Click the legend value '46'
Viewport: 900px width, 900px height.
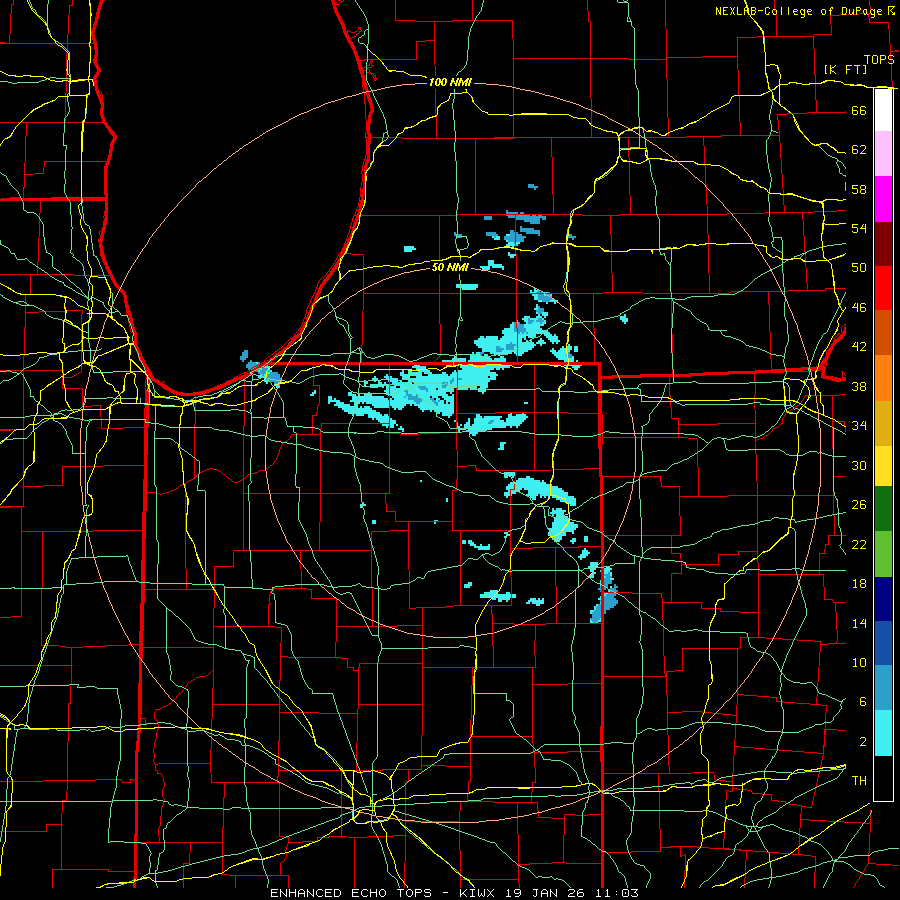pos(859,307)
